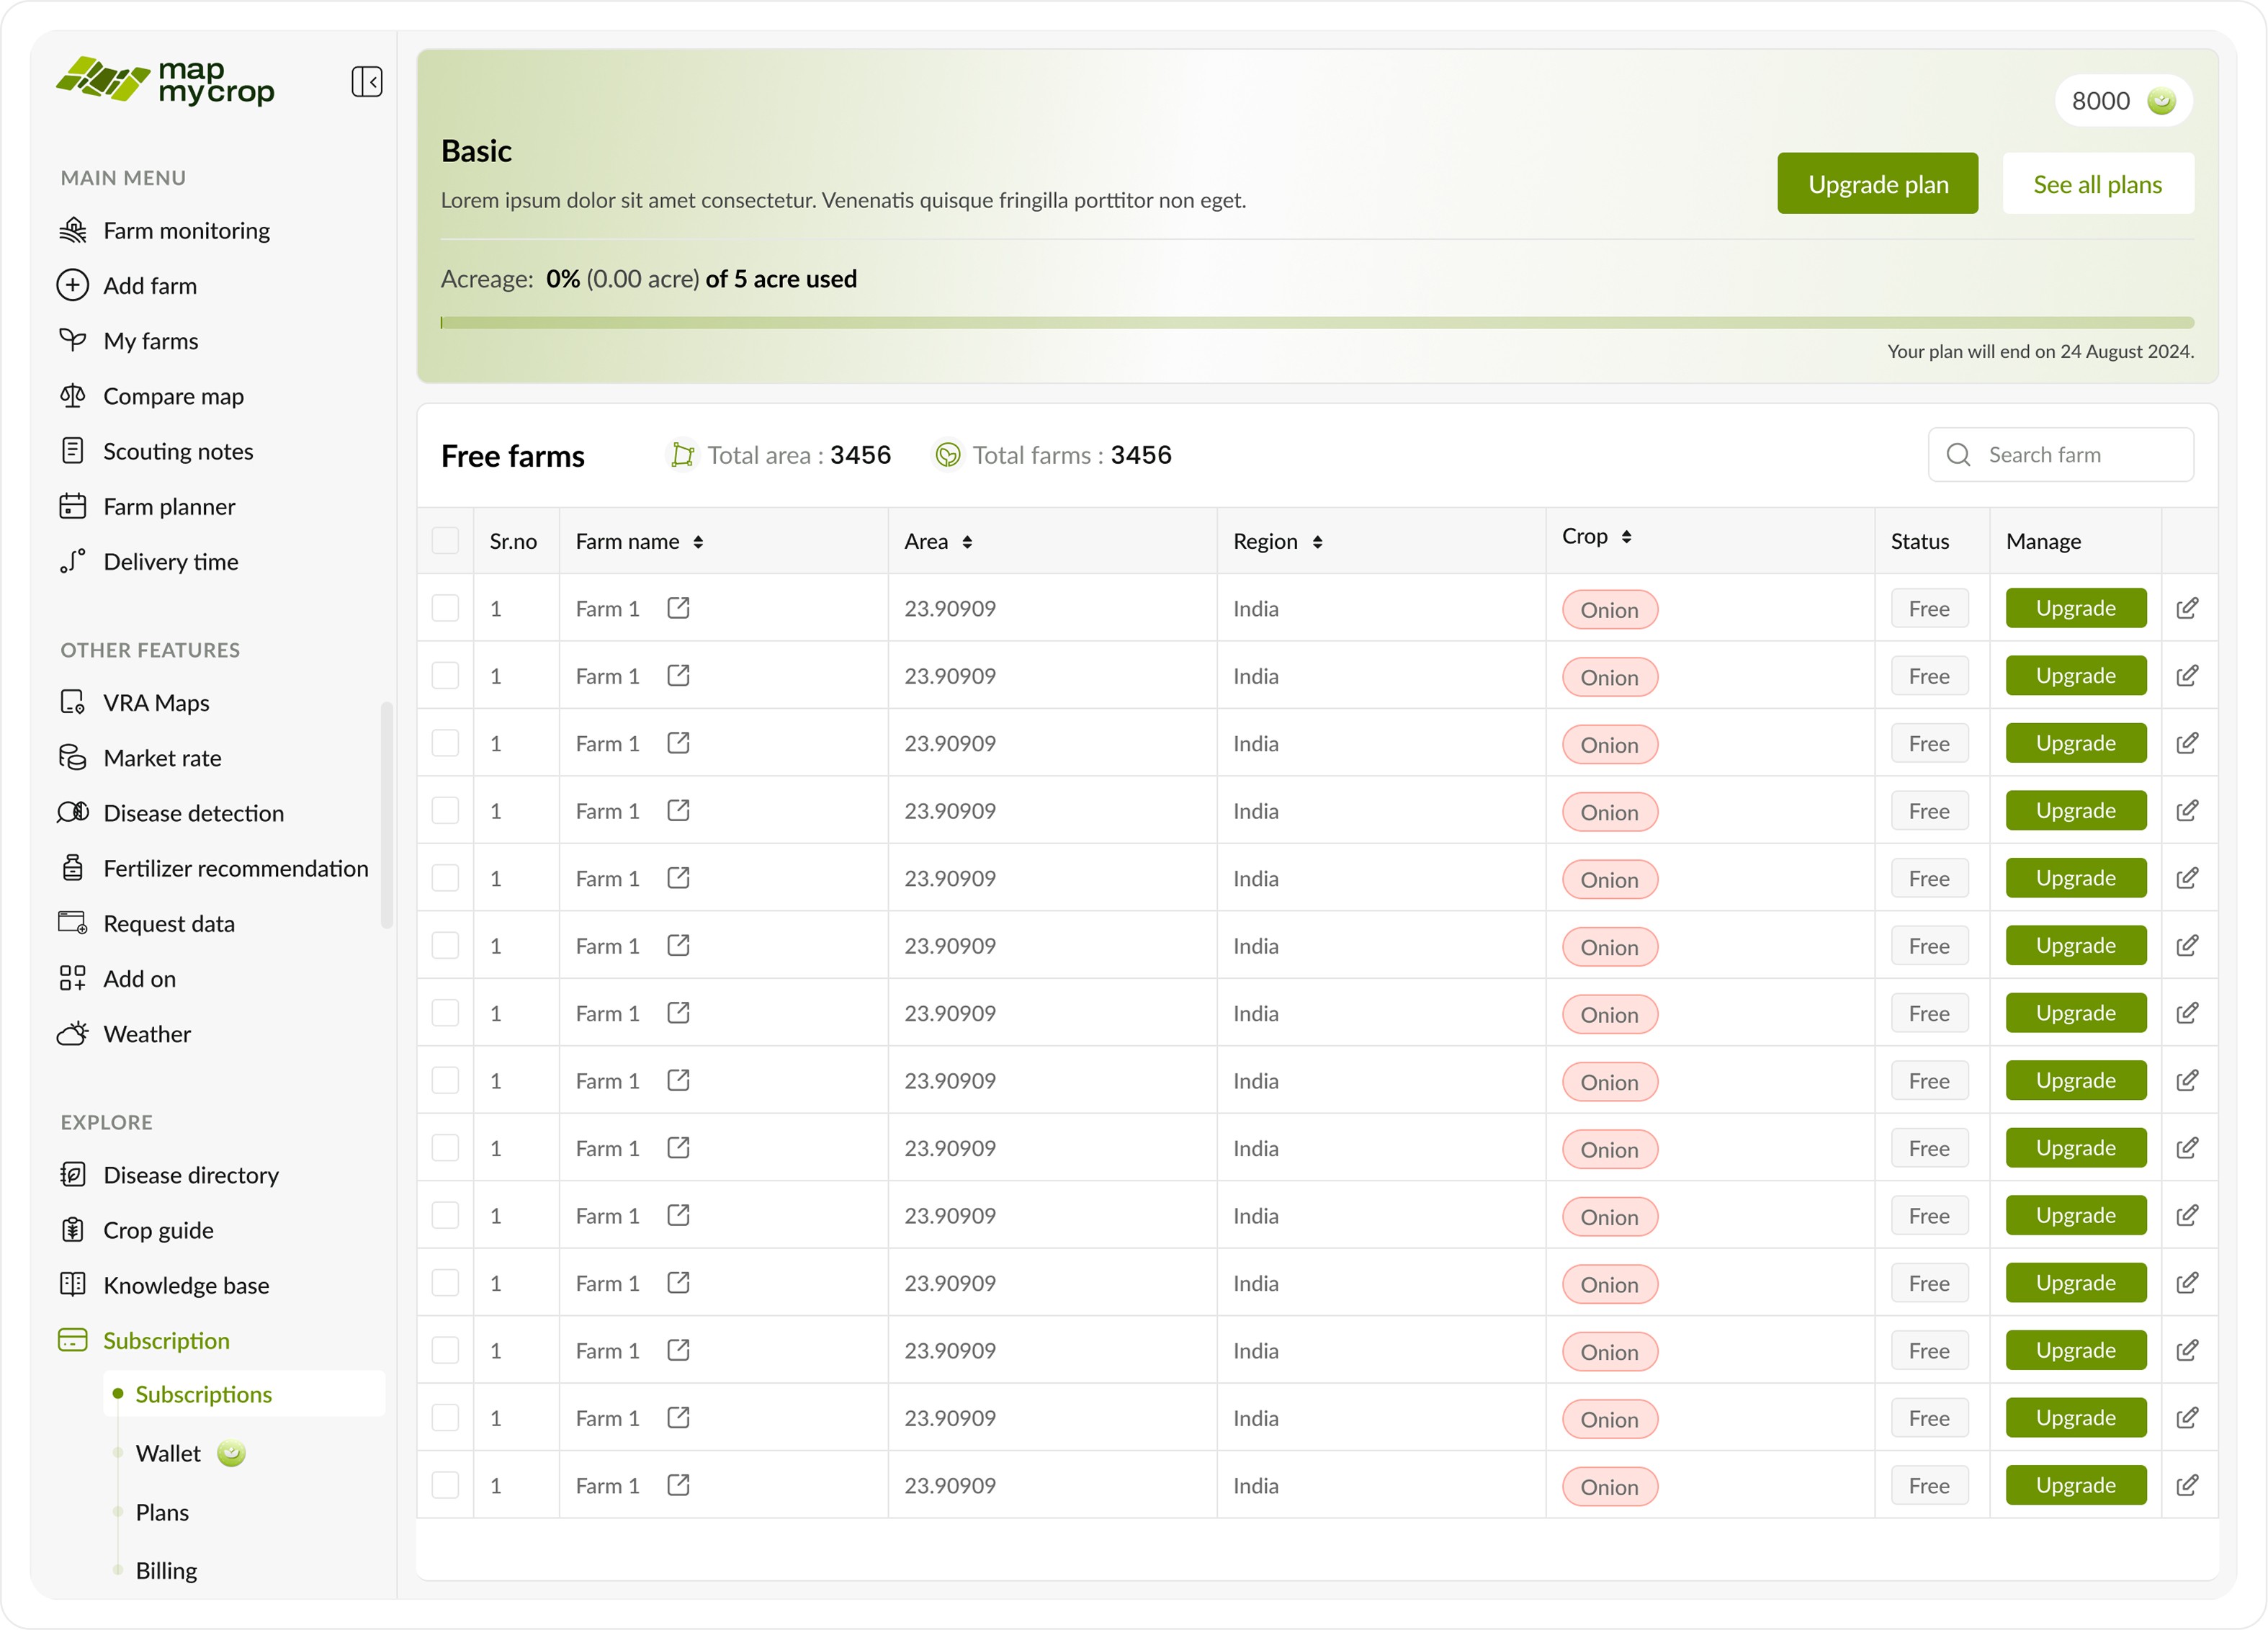Sort table by Crop column
The image size is (2268, 1630).
[x=1627, y=537]
